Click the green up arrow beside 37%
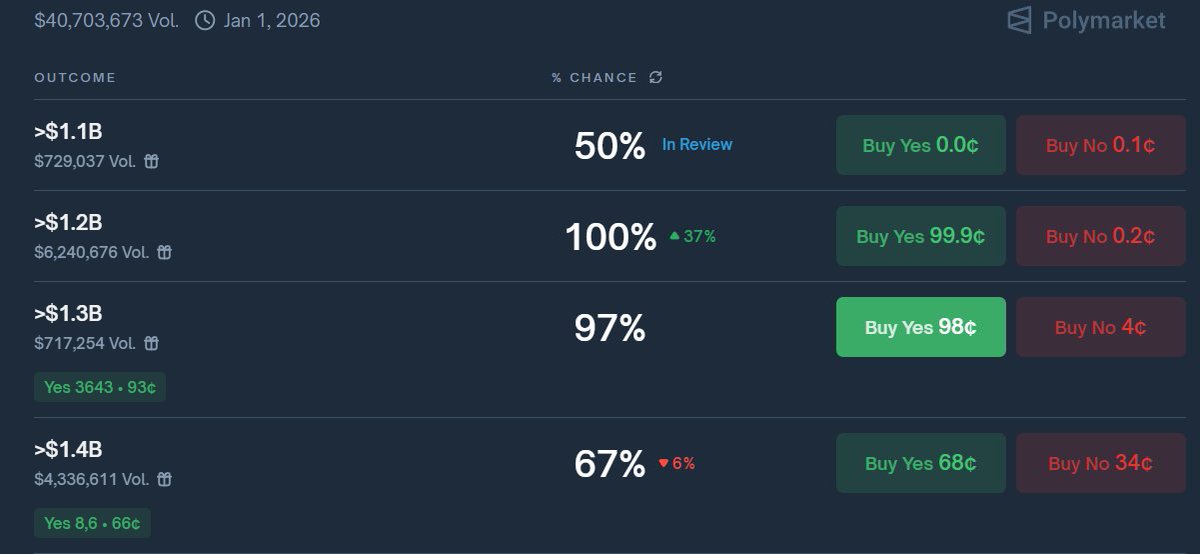The height and width of the screenshot is (554, 1200). point(674,236)
